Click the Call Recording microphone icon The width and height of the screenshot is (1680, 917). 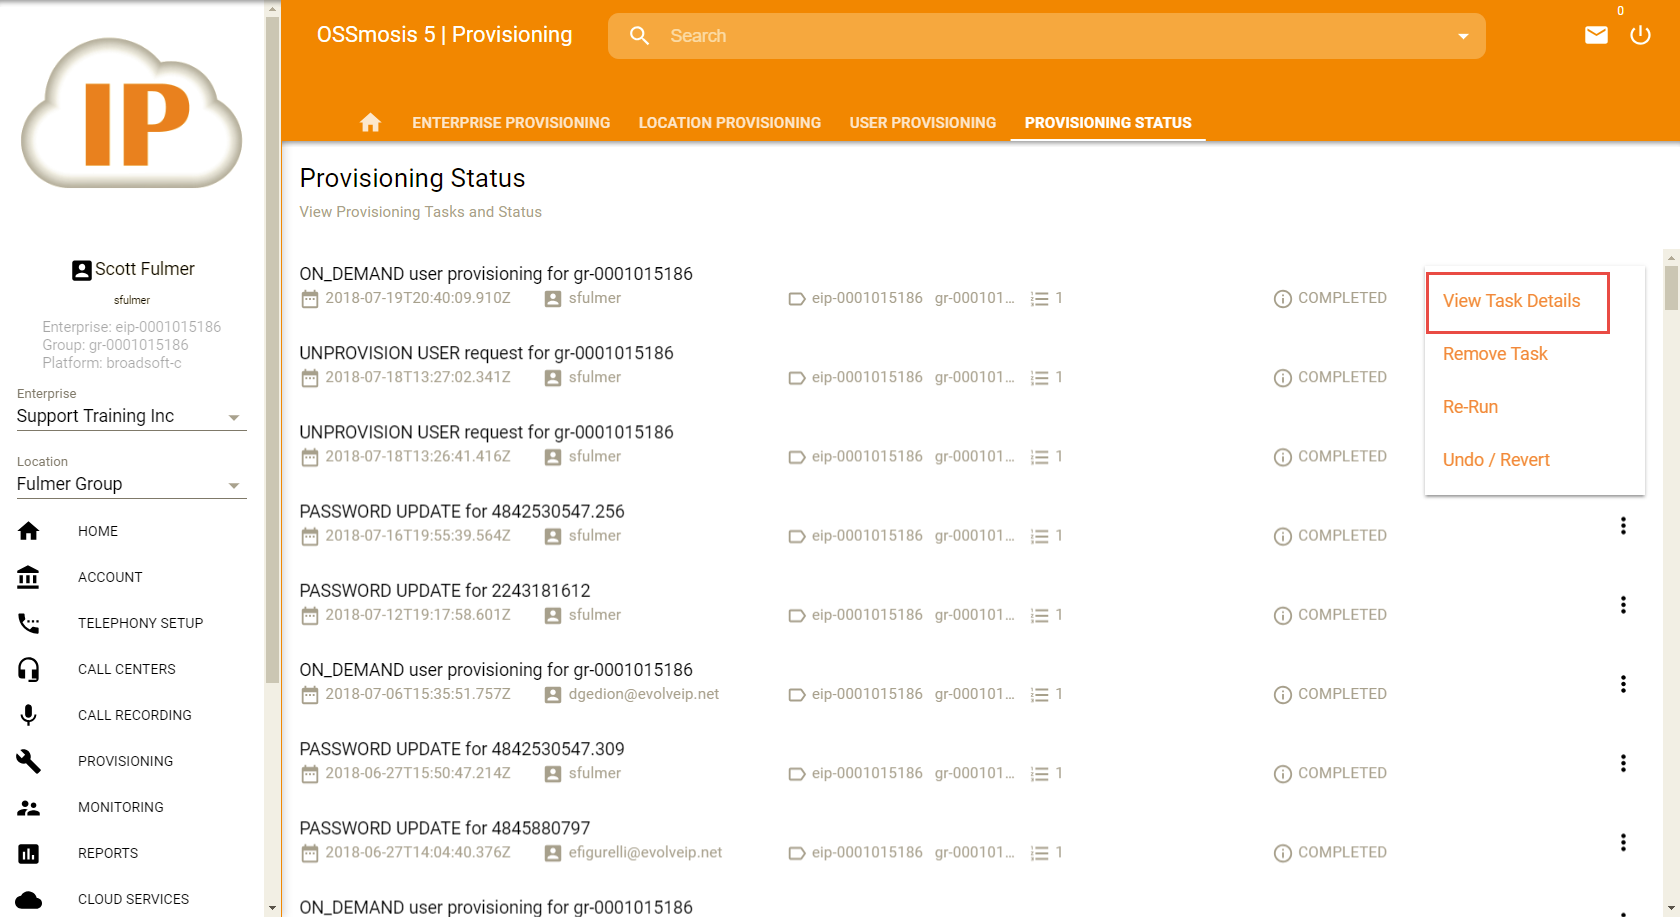(29, 715)
